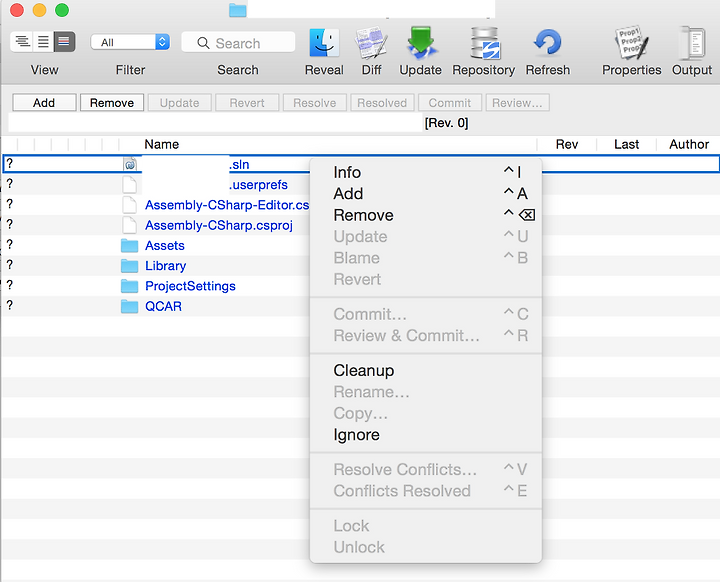Click the greyed Revert button

(247, 102)
